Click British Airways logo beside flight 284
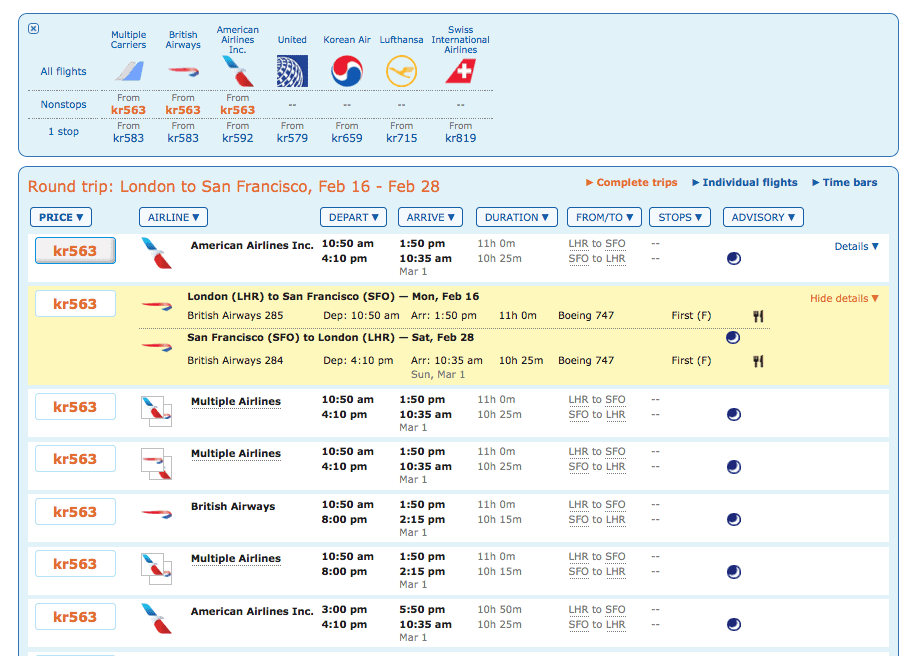 click(157, 347)
